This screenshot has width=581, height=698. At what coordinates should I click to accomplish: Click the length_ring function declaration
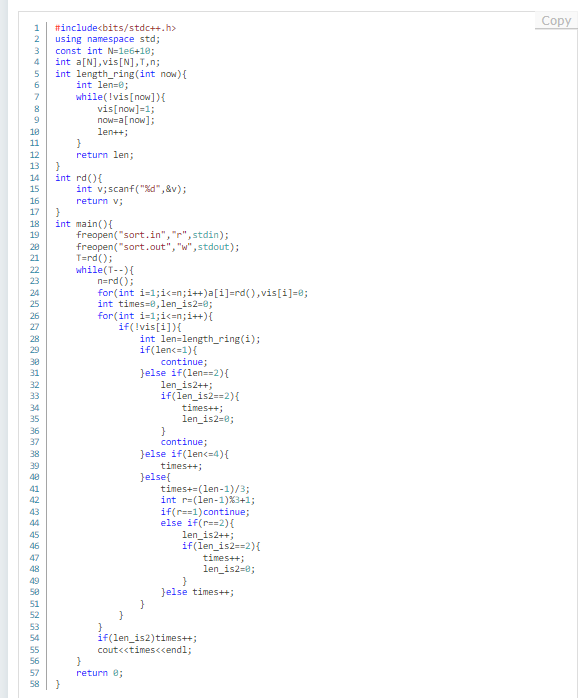(121, 74)
